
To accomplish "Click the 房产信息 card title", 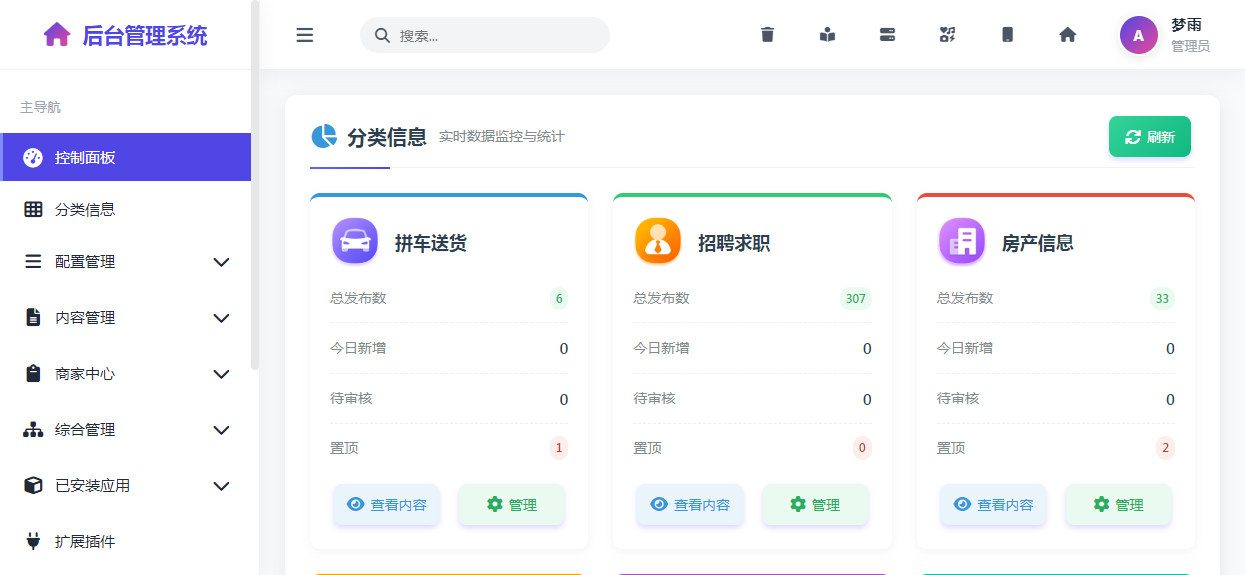I will tap(1038, 242).
